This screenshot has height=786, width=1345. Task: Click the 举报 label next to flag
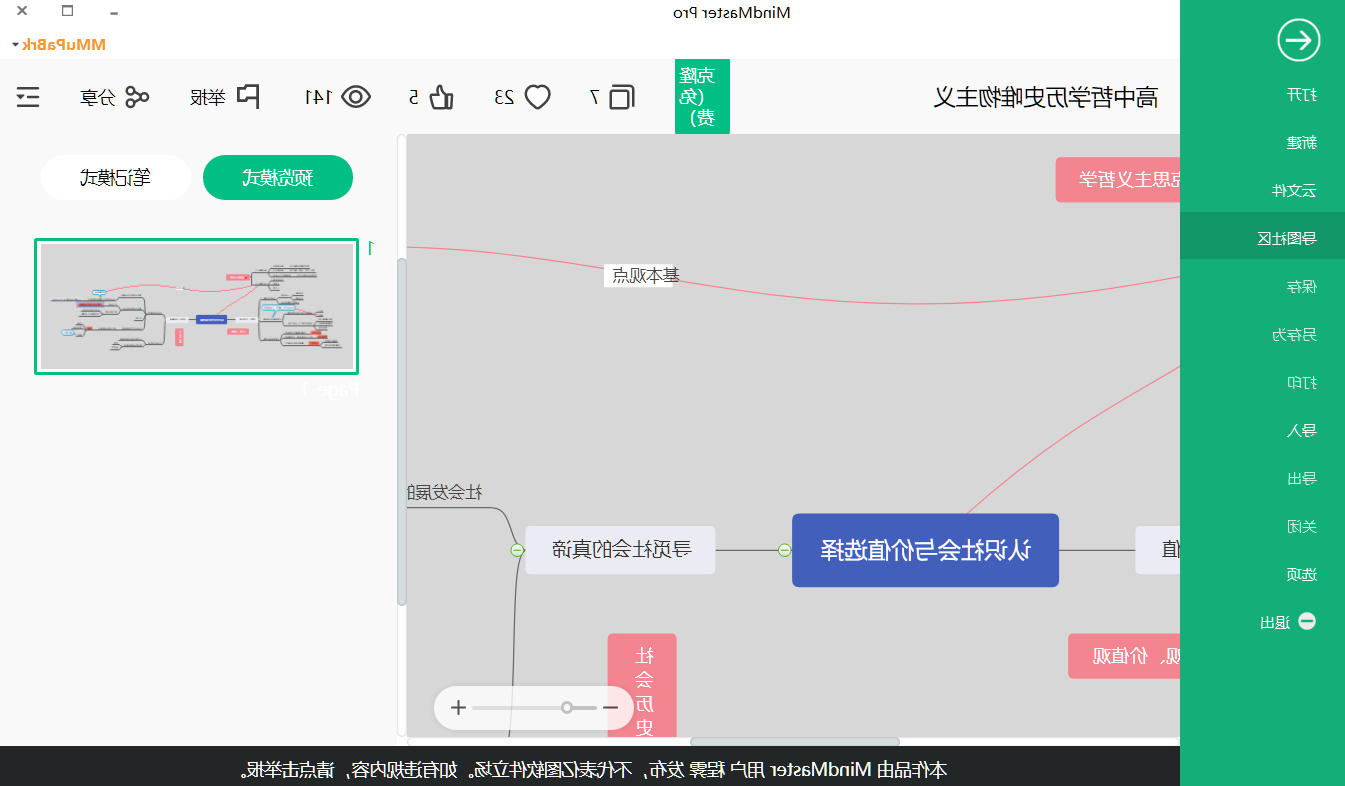click(208, 98)
